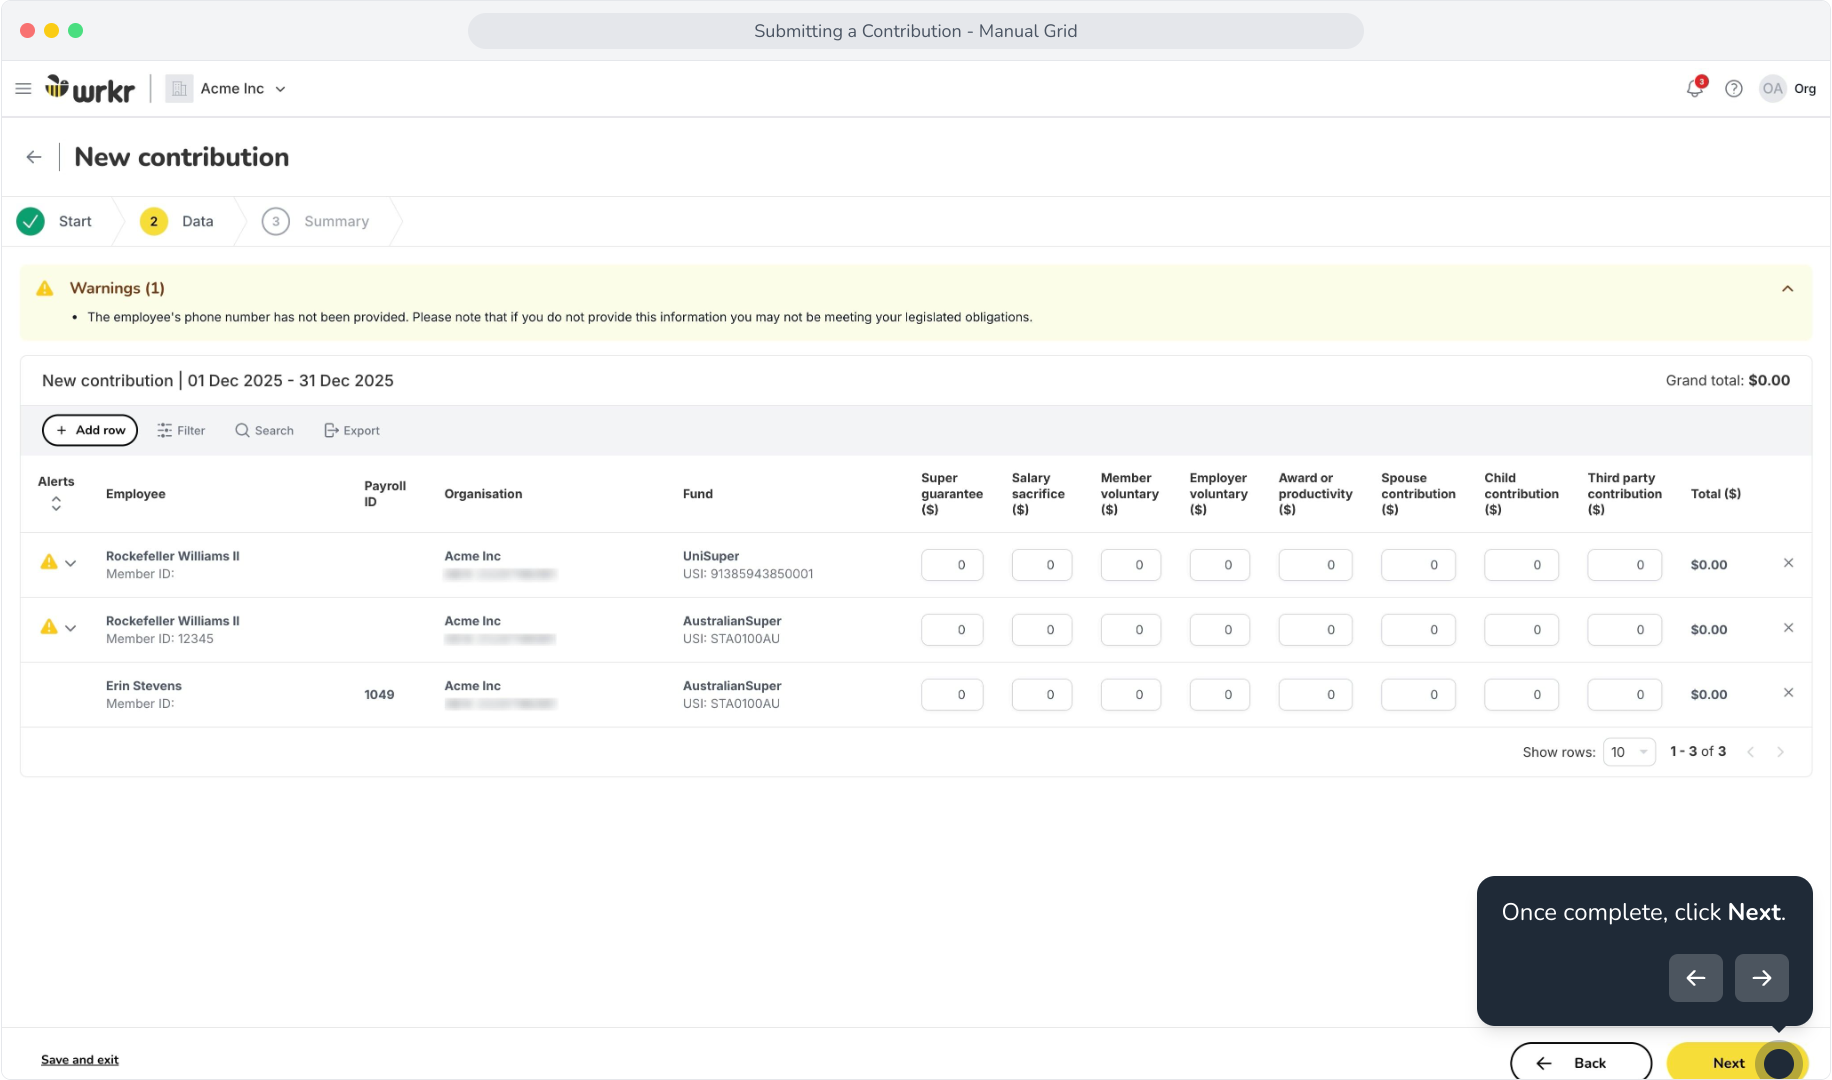Go to next tooltip step arrow

click(1761, 978)
